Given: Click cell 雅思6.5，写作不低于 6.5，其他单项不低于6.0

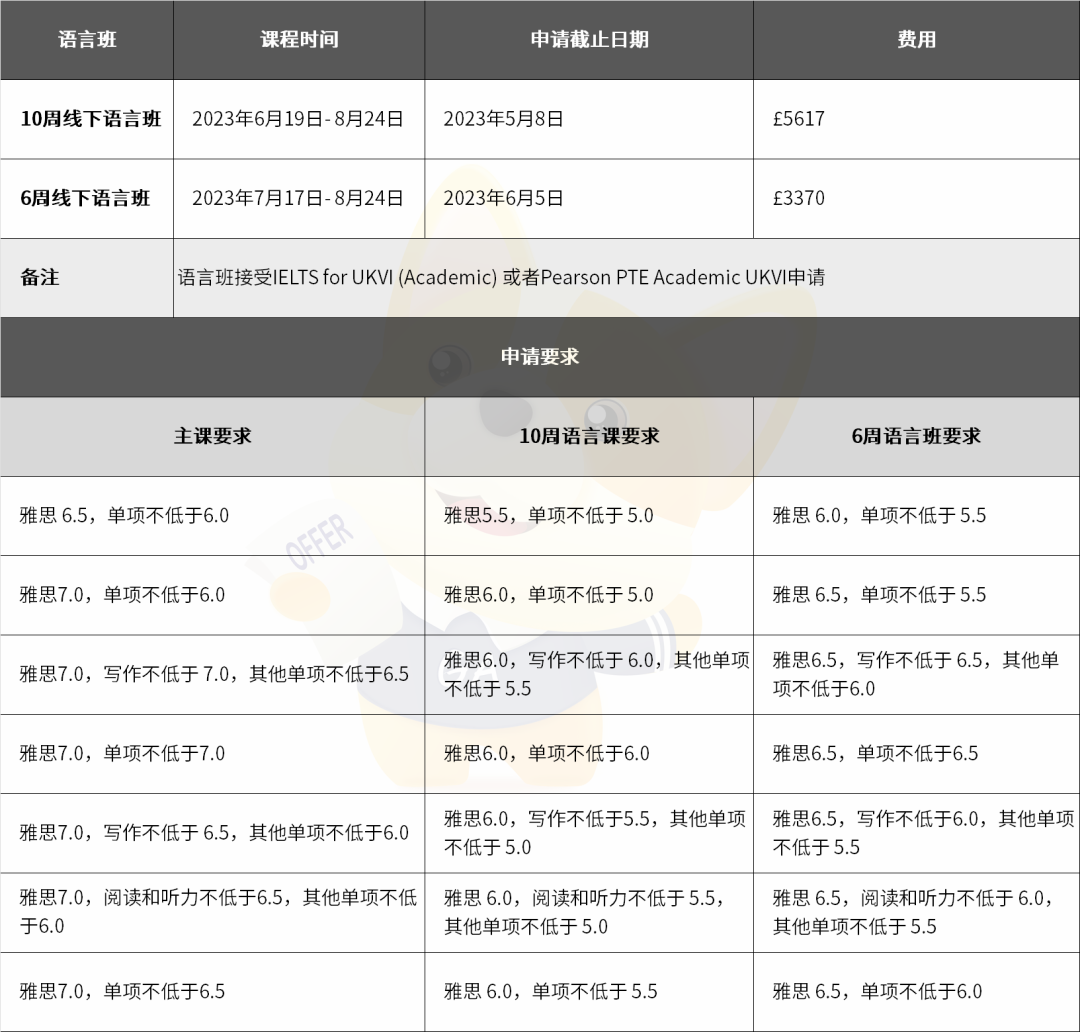Looking at the screenshot, I should [915, 674].
